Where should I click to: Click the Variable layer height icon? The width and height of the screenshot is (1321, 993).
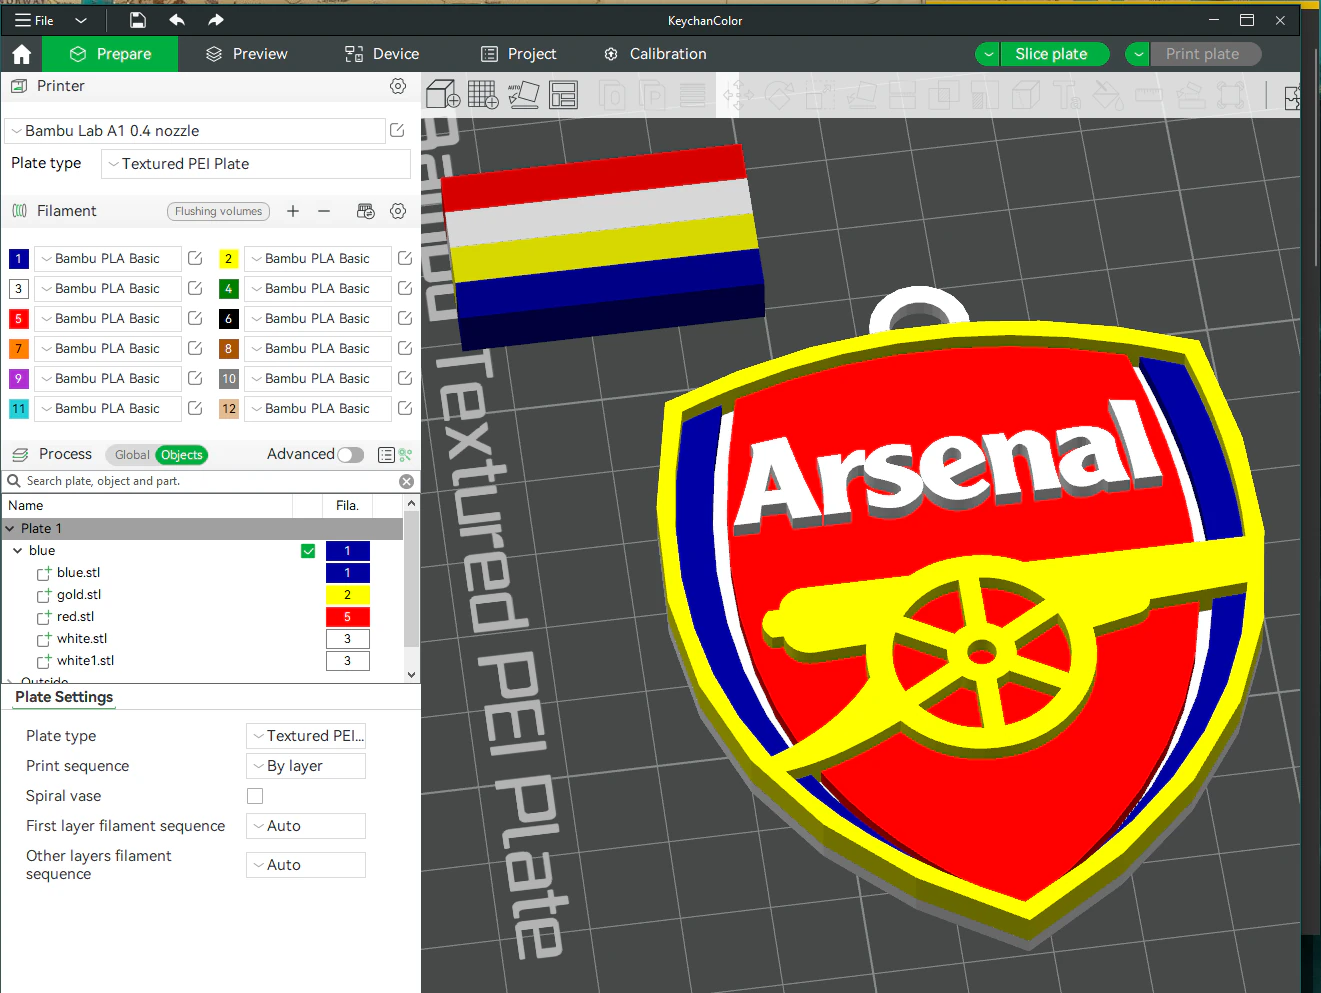click(x=692, y=96)
